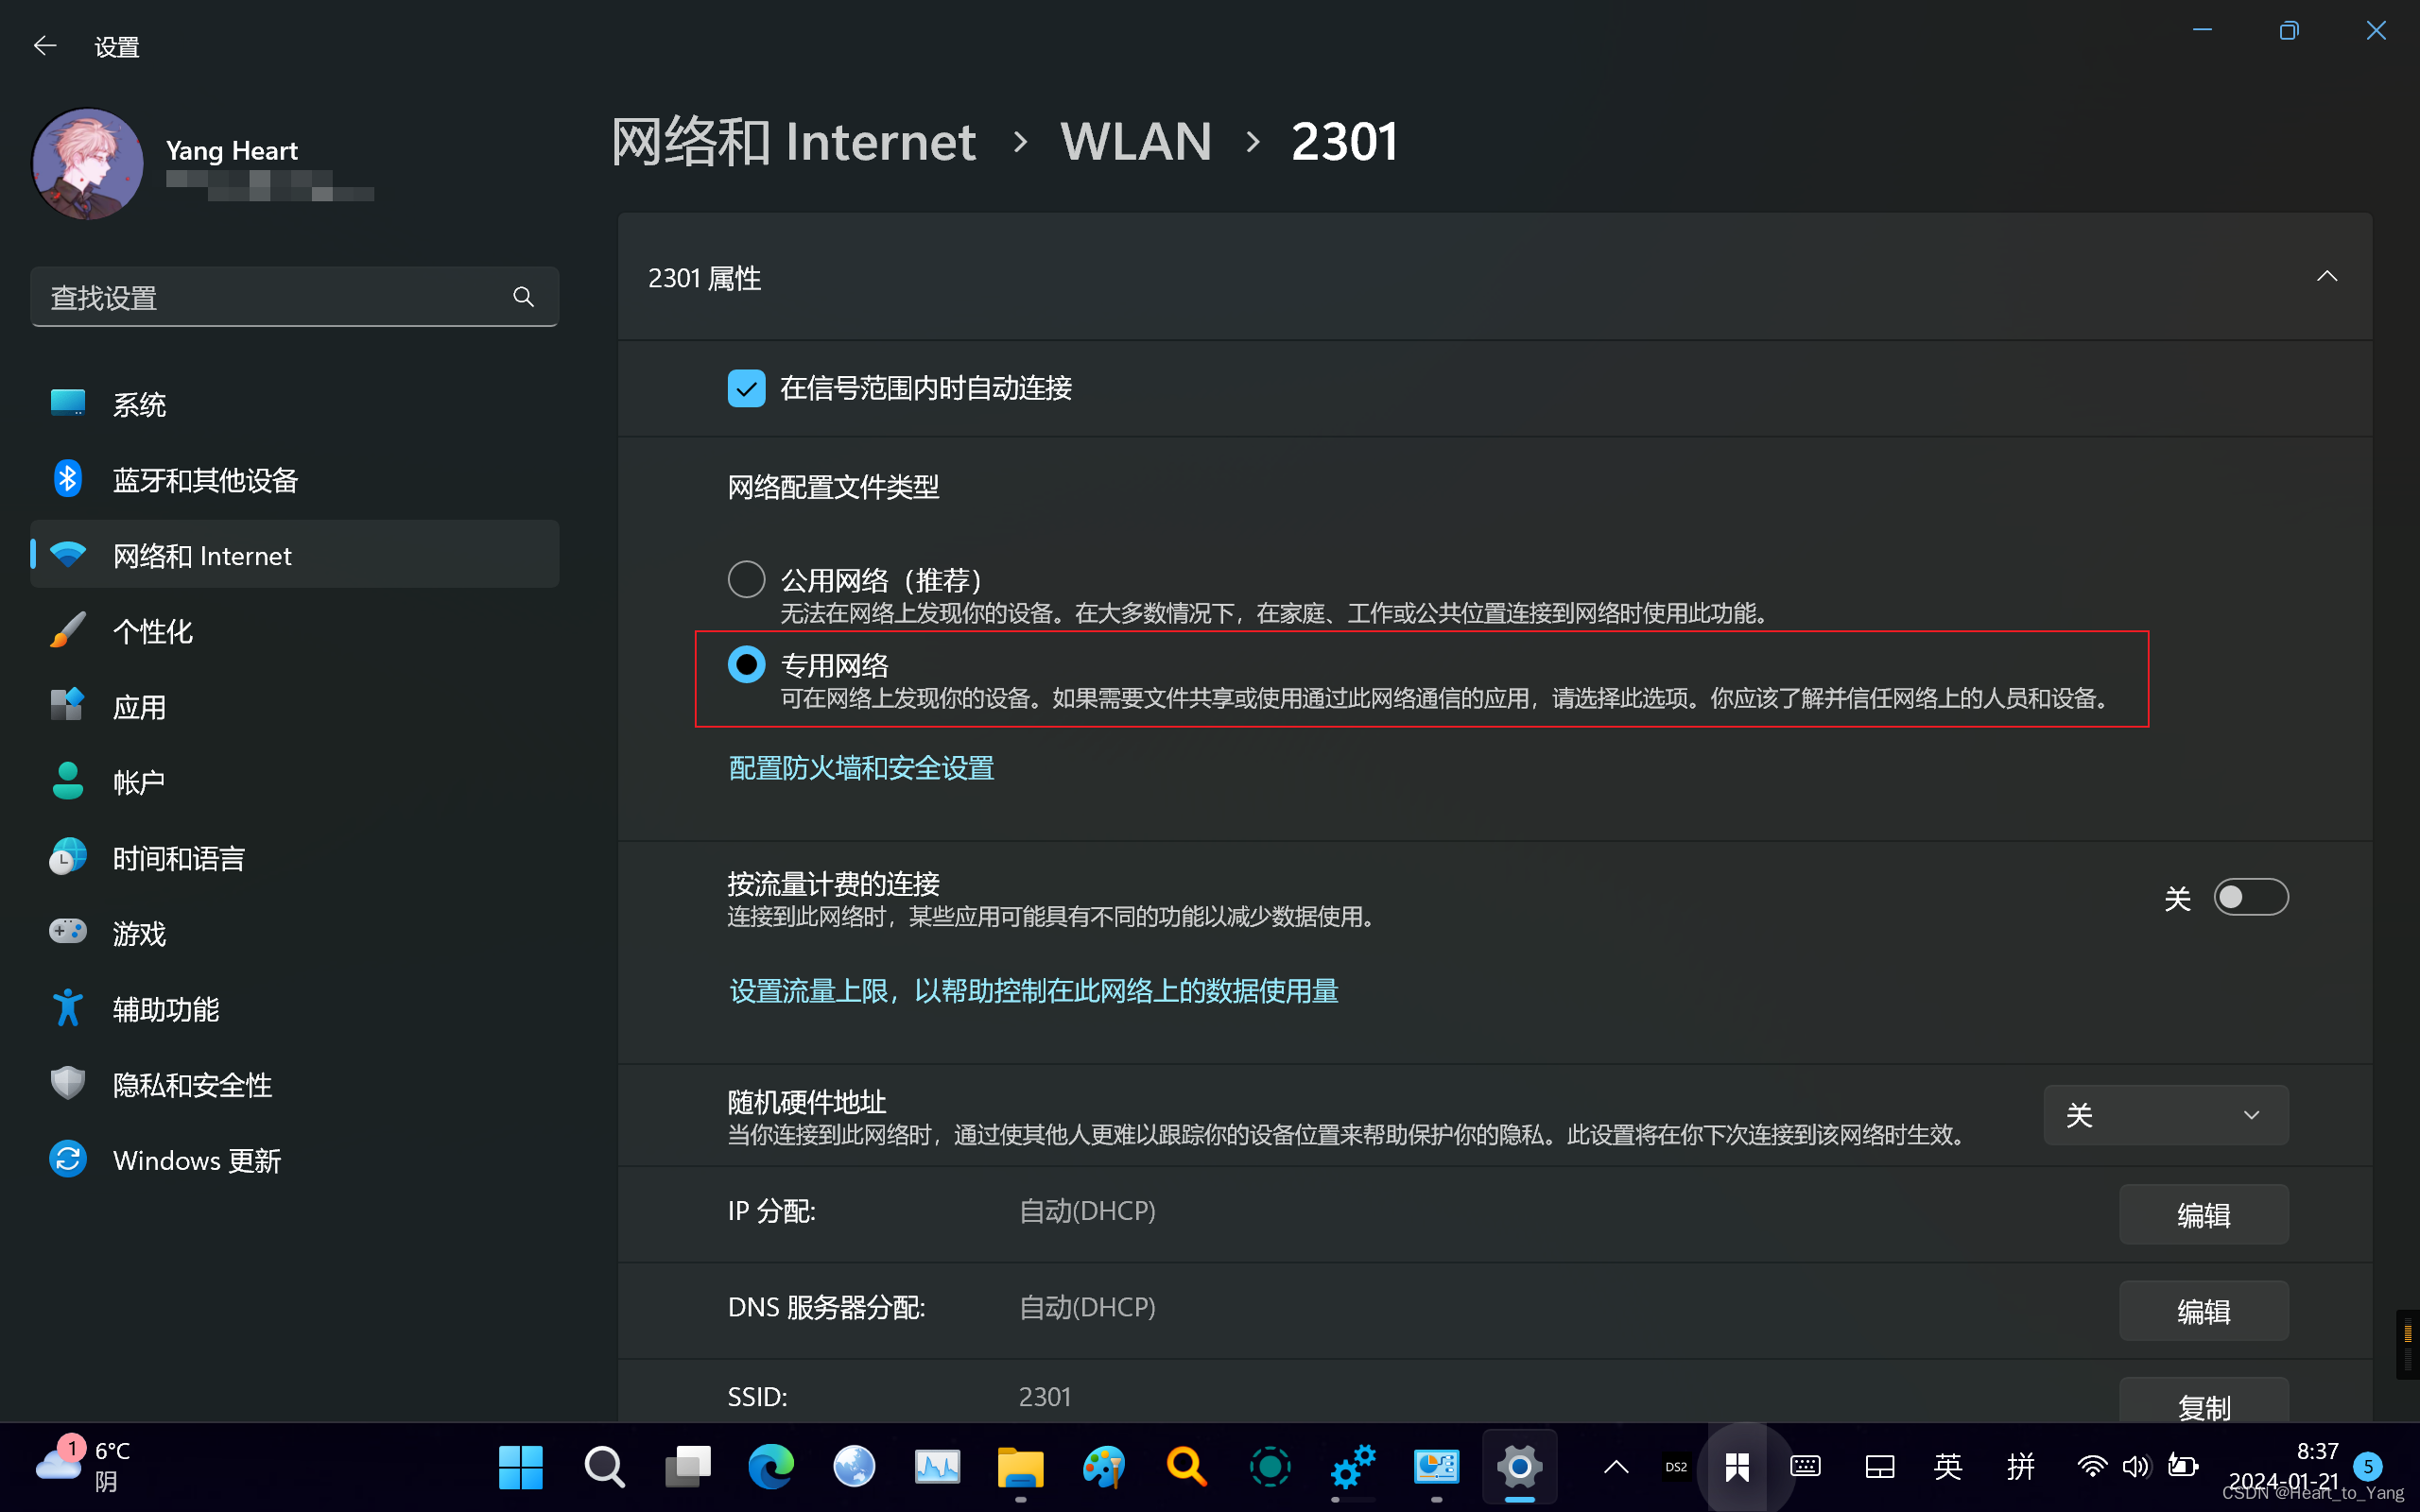Click the 网络和 Internet breadcrumb

pyautogui.click(x=793, y=141)
